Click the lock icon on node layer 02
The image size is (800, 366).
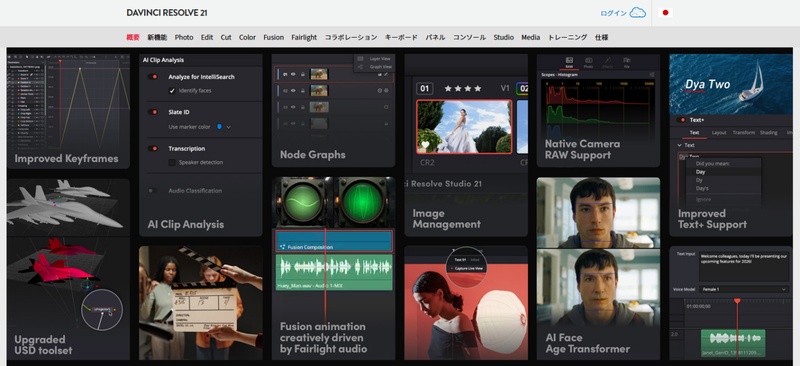tap(303, 90)
